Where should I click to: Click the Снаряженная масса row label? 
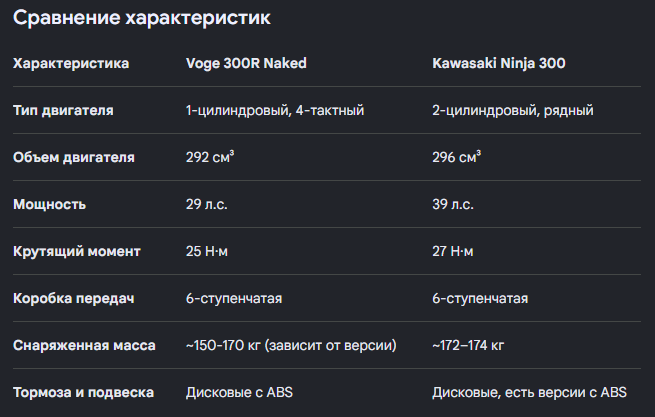[84, 346]
